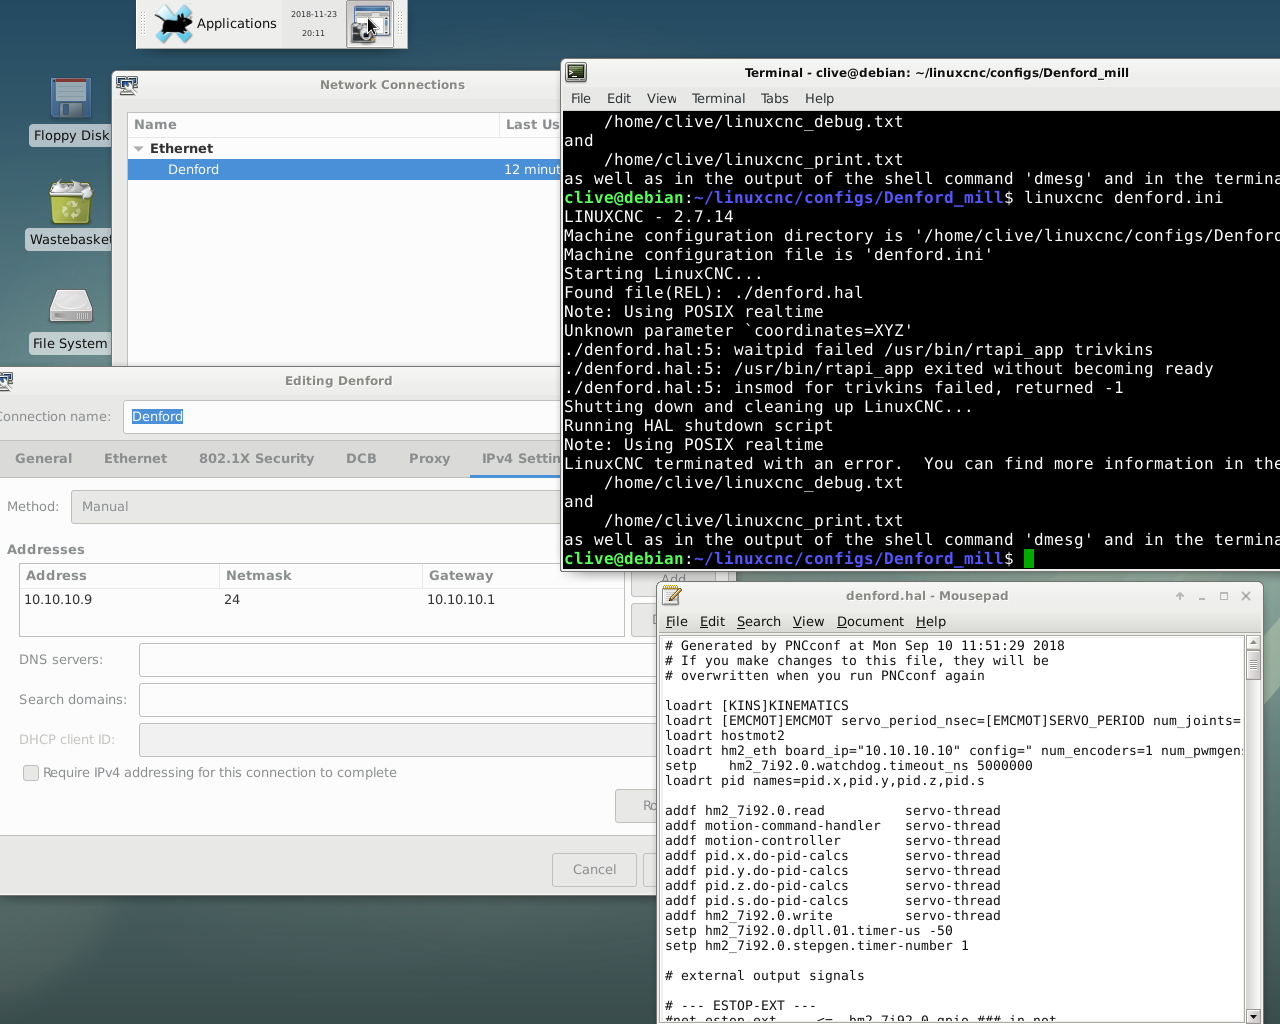
Task: Click the 'loadrt [KINS]KINEMATICS' line in Mousepad
Action: pos(757,706)
